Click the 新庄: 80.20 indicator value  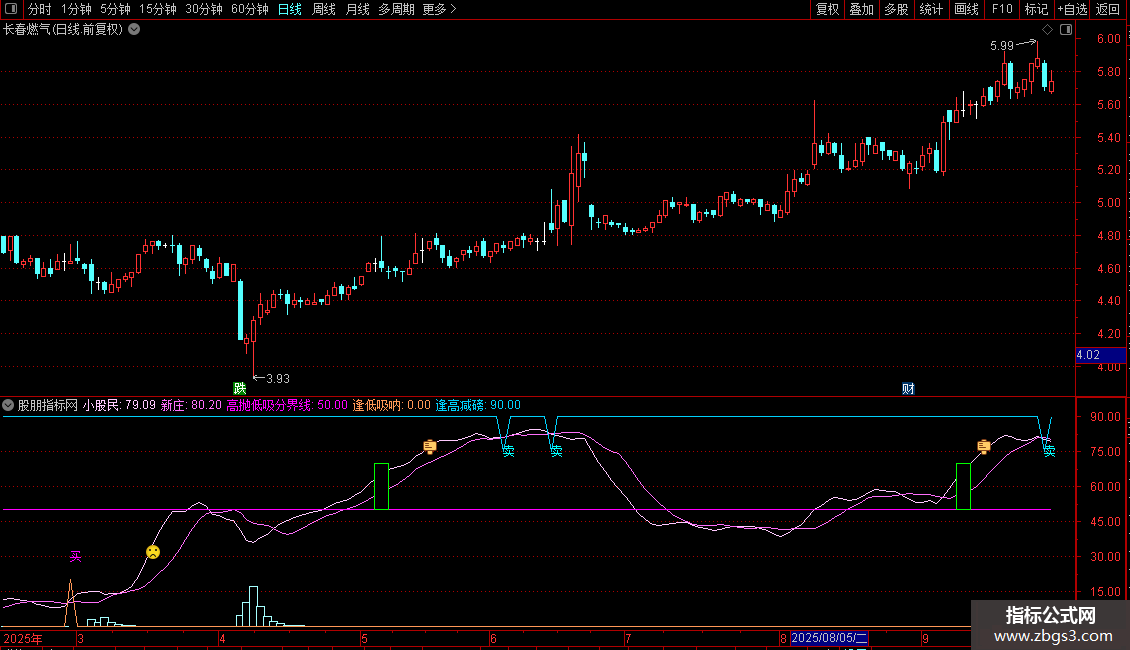pyautogui.click(x=191, y=405)
